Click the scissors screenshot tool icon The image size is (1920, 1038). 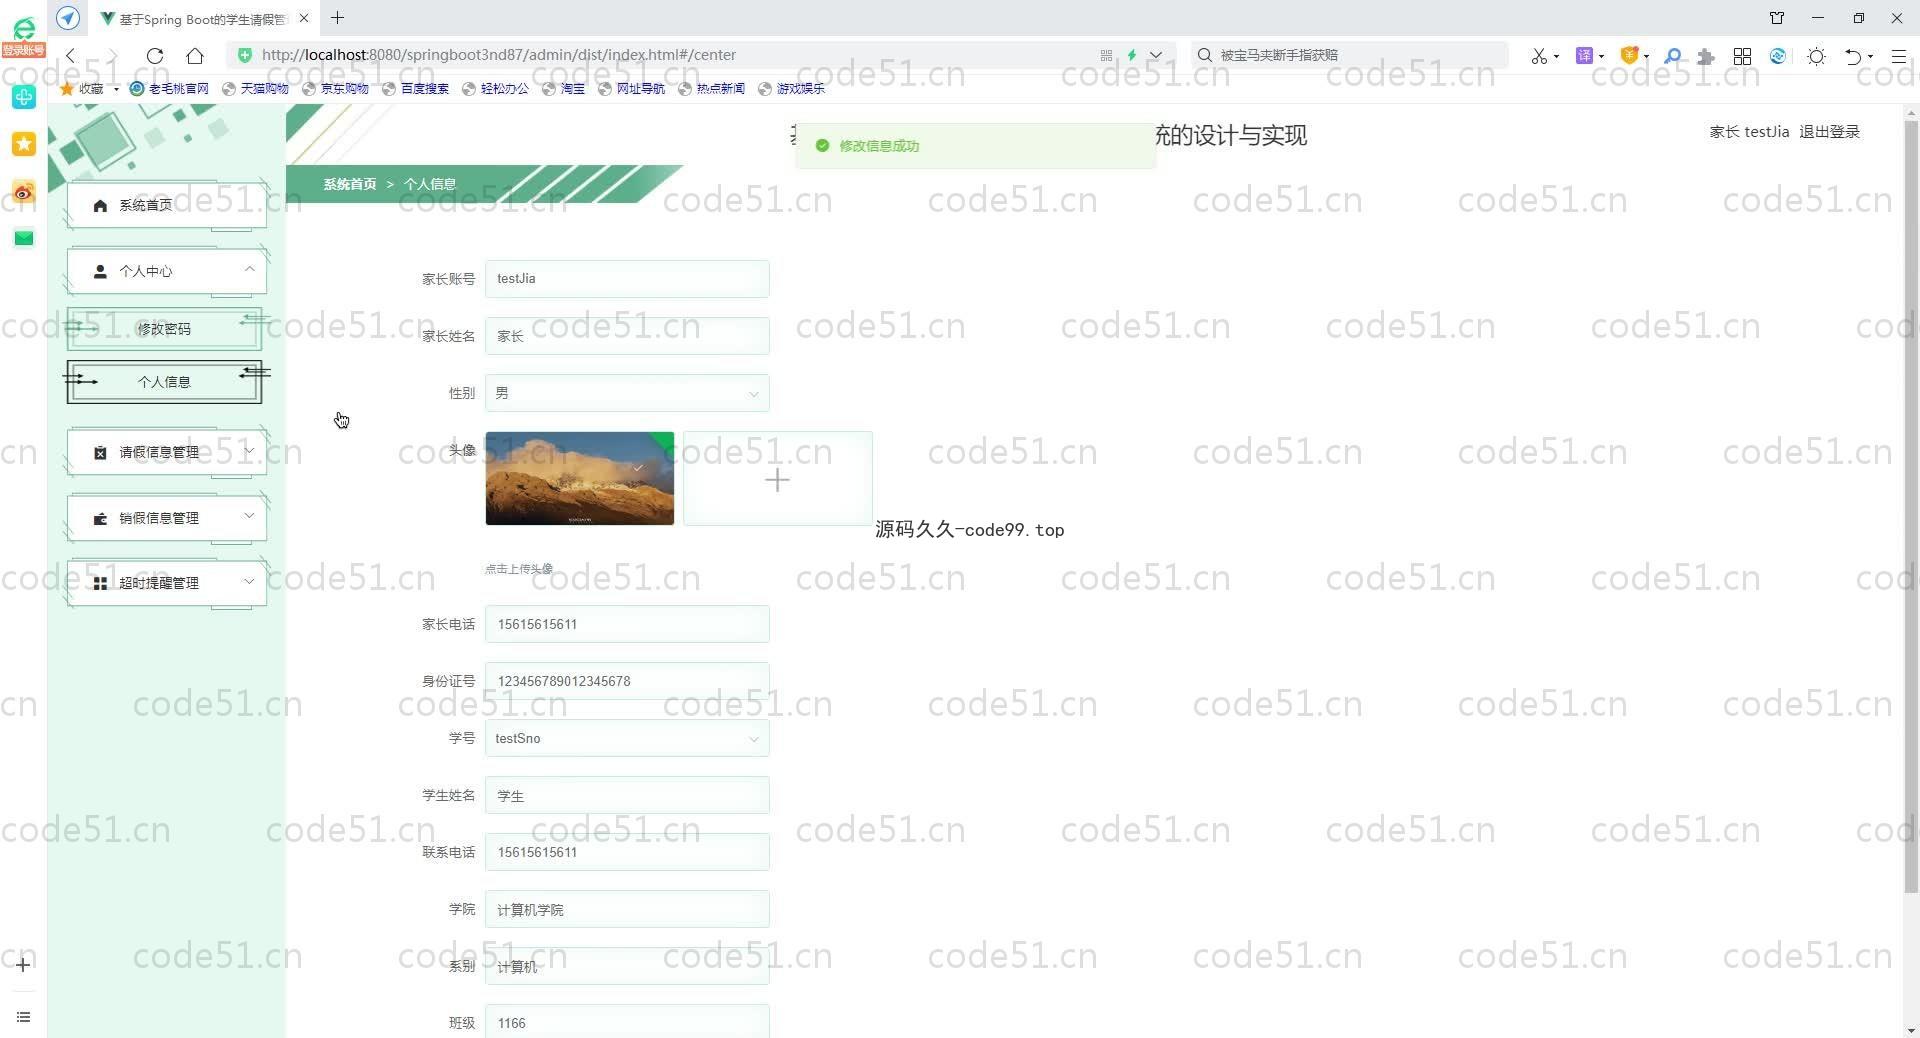1538,56
